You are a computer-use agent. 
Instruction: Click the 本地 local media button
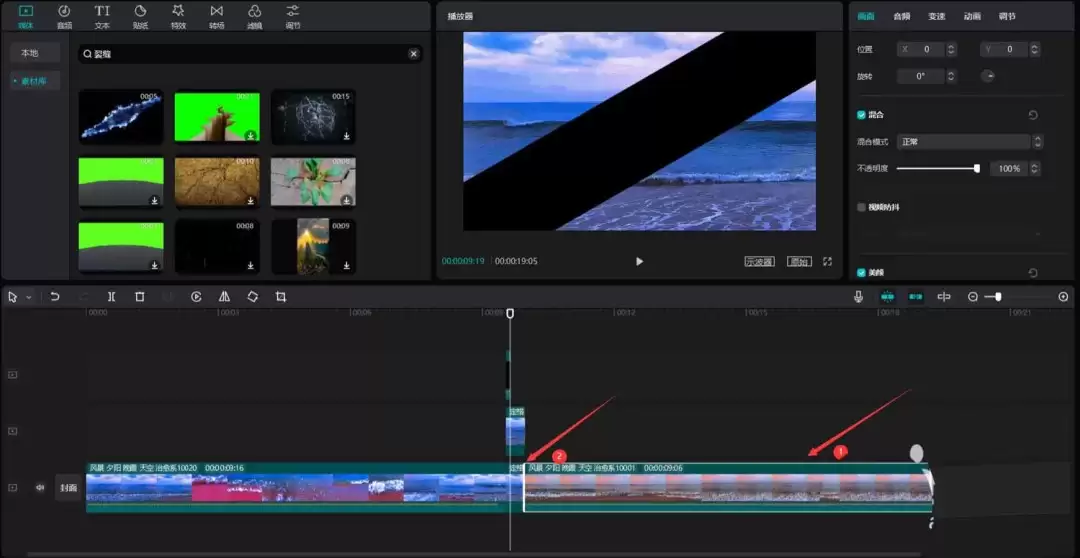point(30,53)
